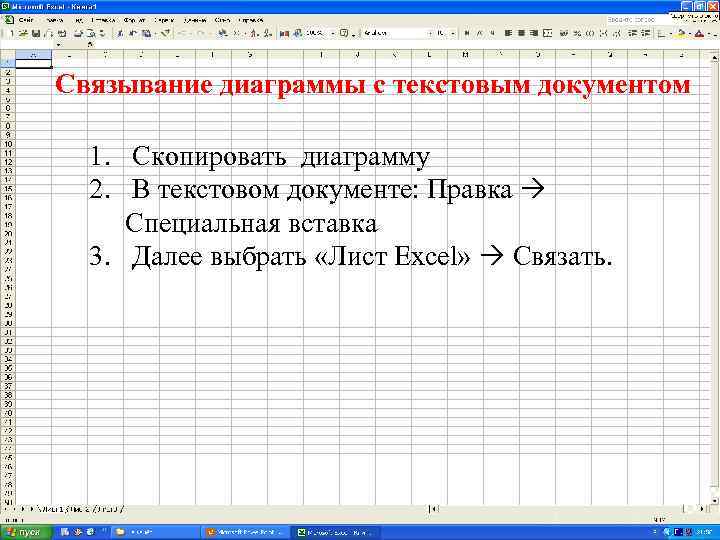Click the Undo arrow icon
This screenshot has height=540, width=720.
[181, 33]
